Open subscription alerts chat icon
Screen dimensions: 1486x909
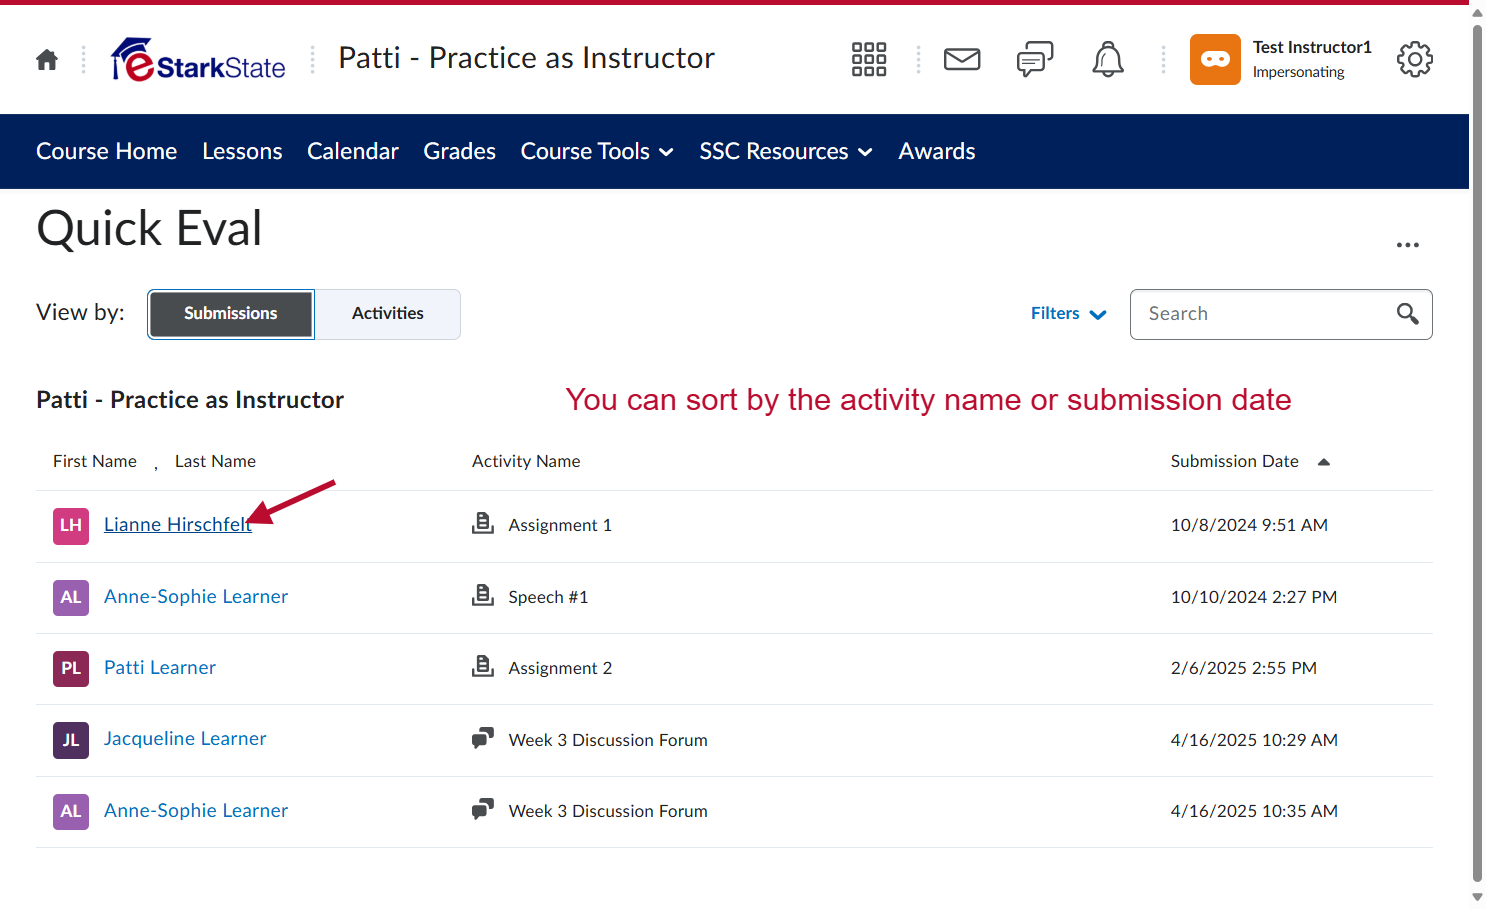[x=1035, y=60]
